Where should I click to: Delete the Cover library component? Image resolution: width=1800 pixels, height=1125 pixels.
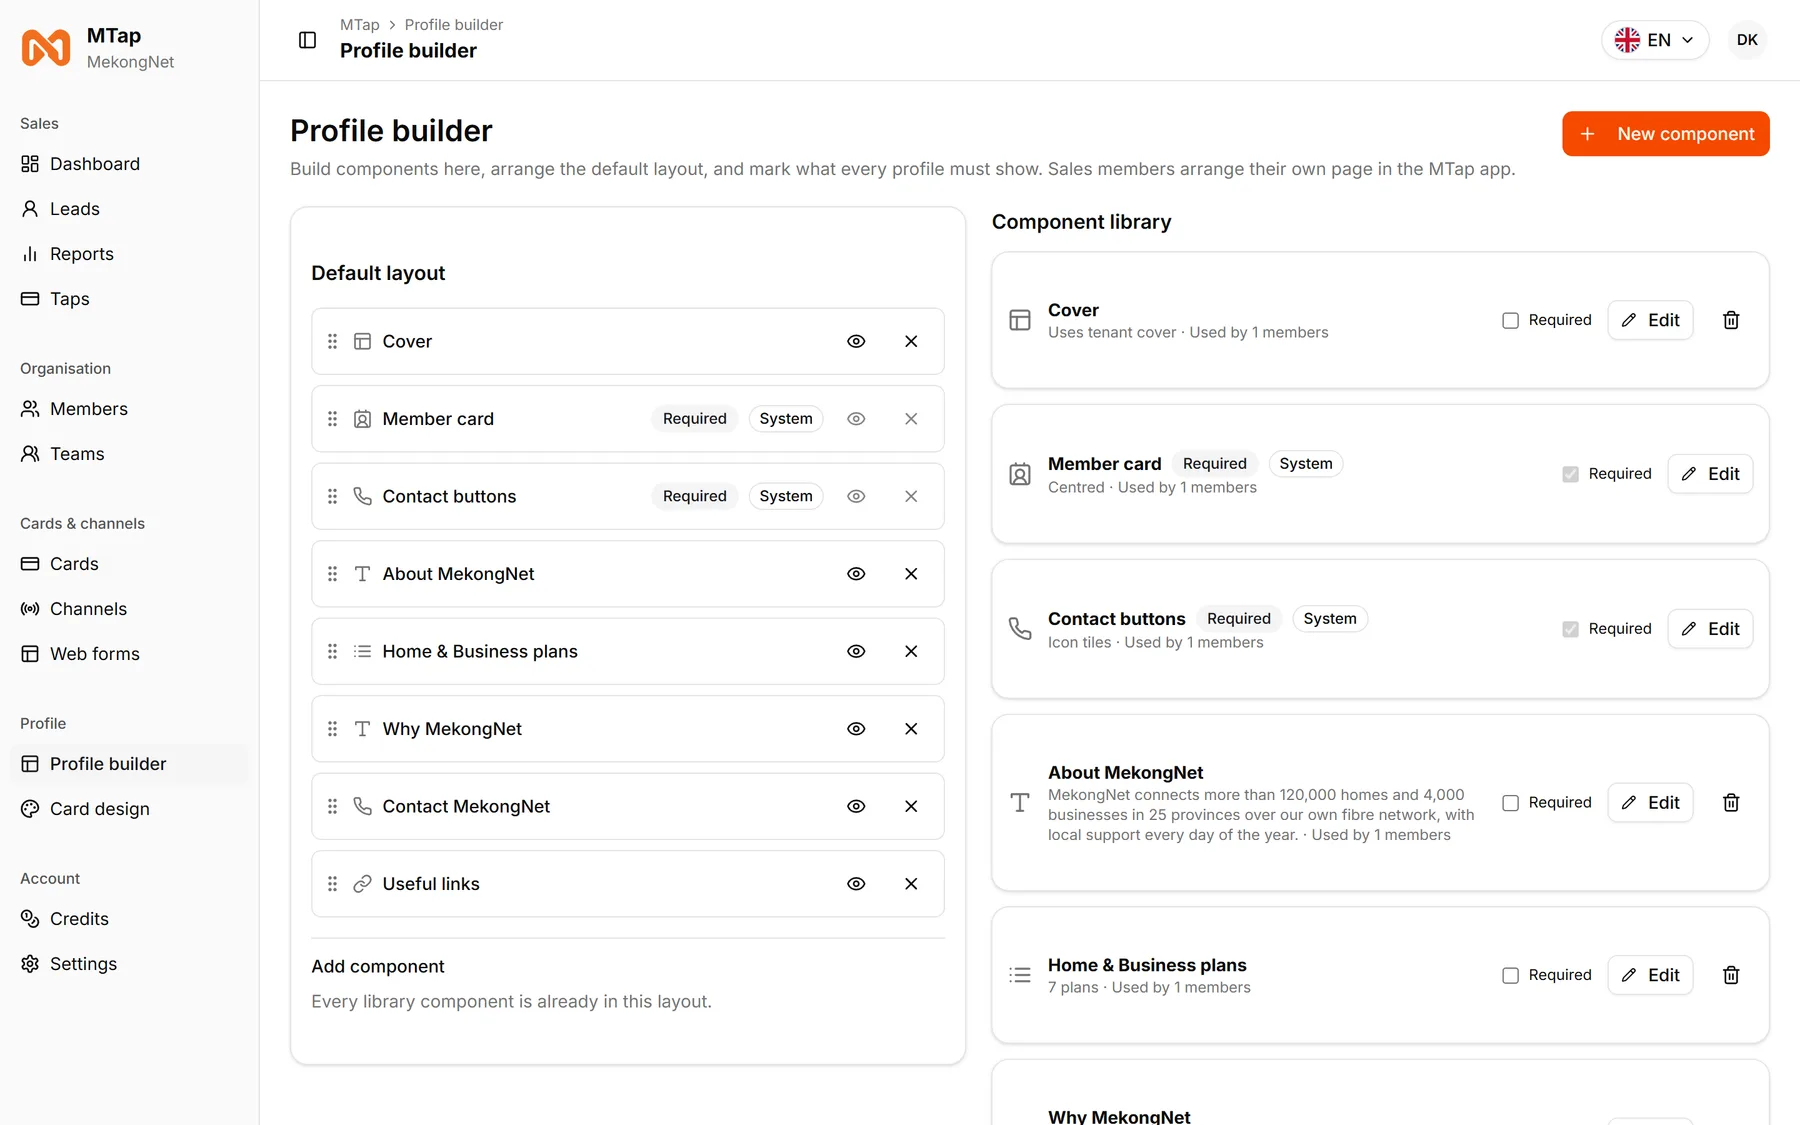tap(1731, 320)
